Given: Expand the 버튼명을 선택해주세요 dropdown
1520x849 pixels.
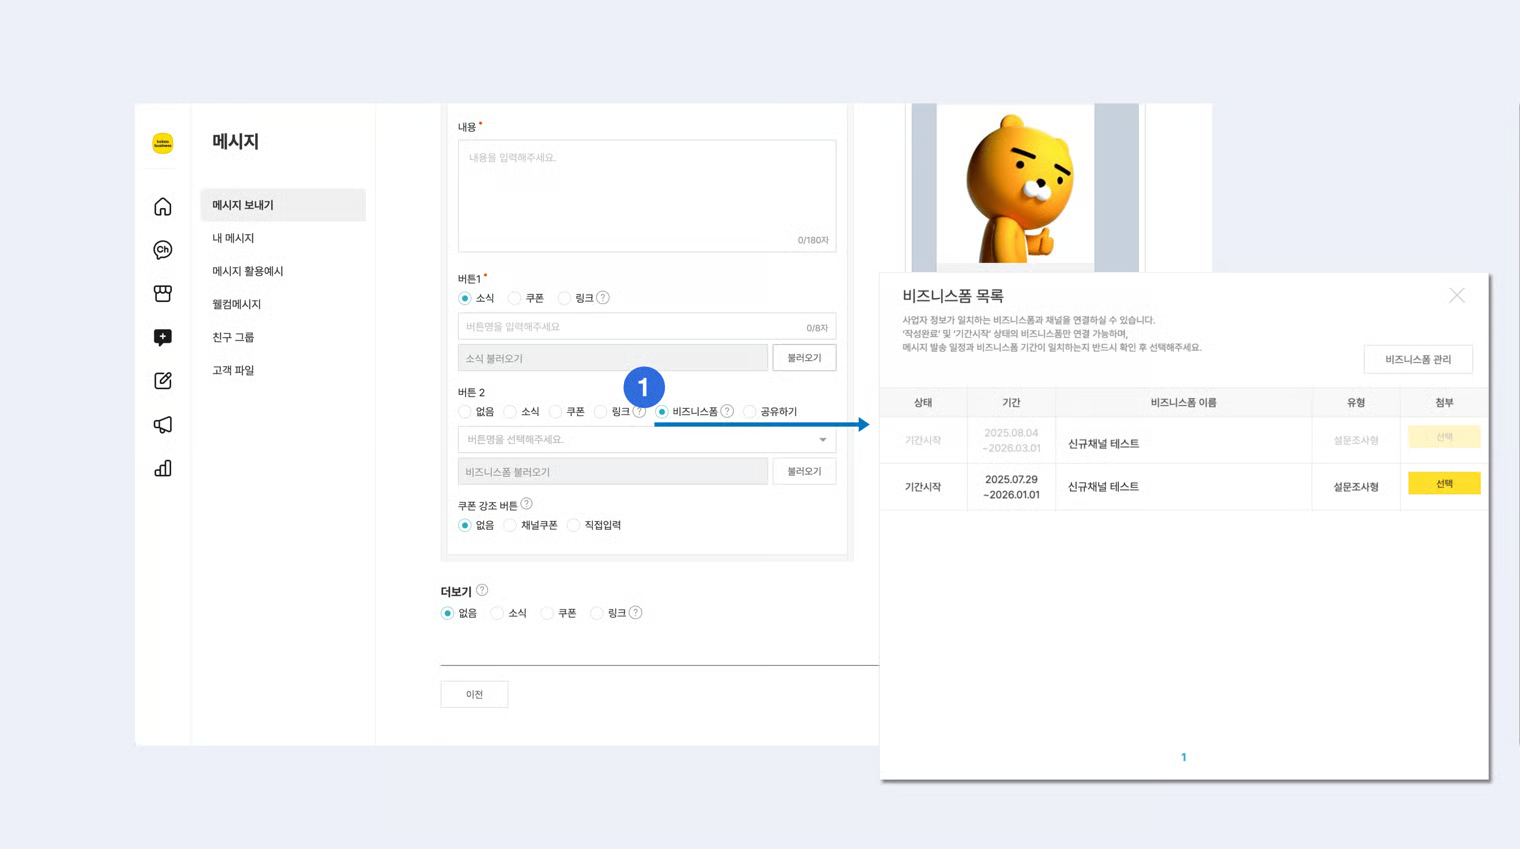Looking at the screenshot, I should tap(646, 440).
